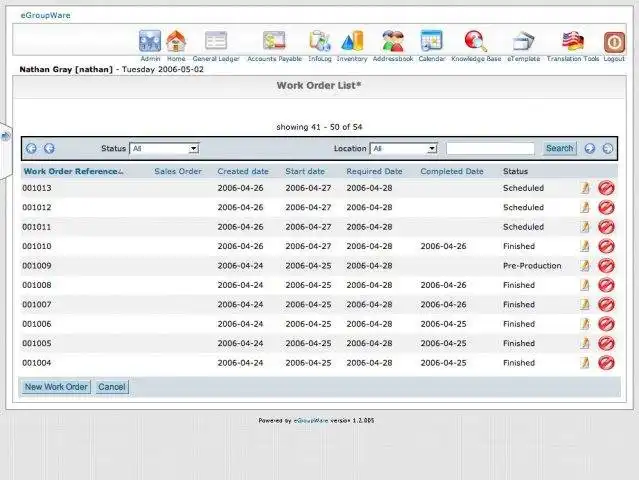Sort by Work Order Reference column

73,172
